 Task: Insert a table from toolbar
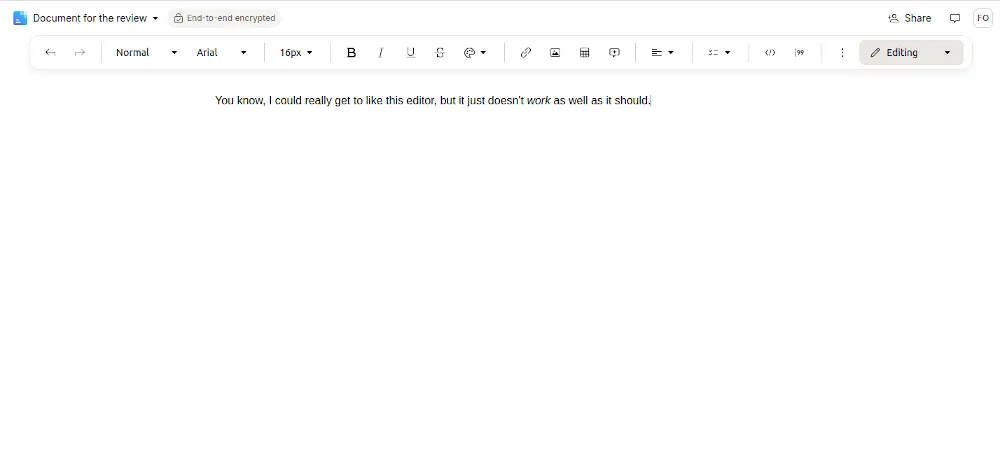click(584, 53)
